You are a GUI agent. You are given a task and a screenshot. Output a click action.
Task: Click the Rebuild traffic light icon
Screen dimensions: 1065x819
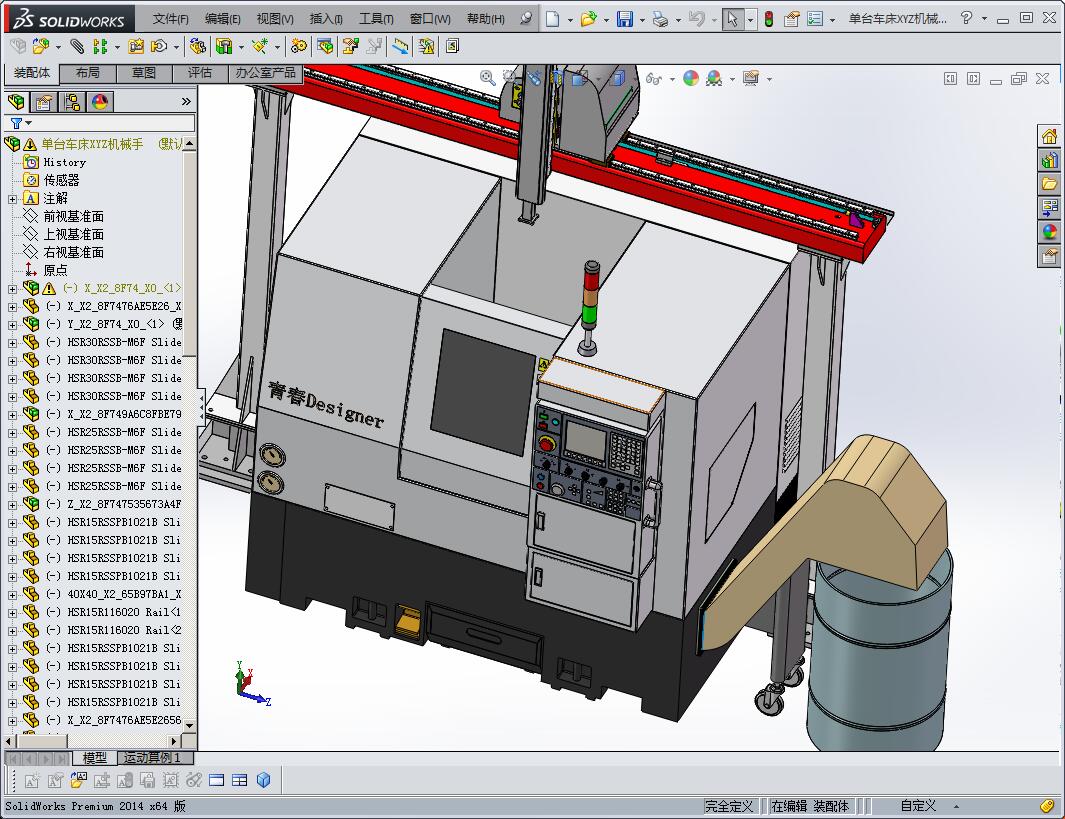point(768,19)
